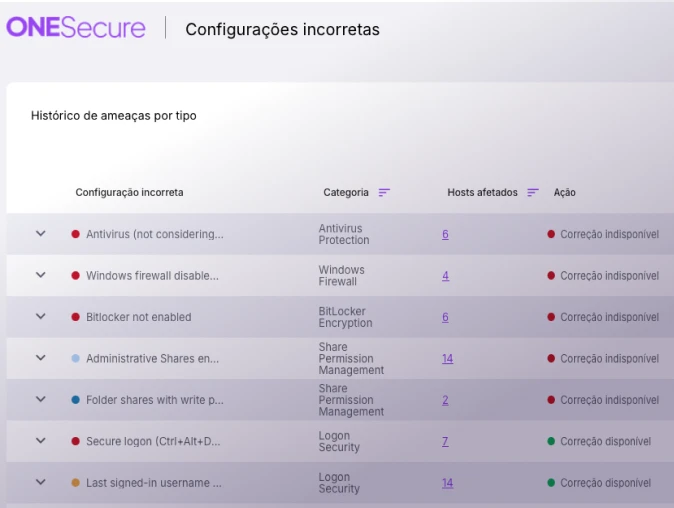This screenshot has height=508, width=674.
Task: Click Correção disponível for Secure logon
Action: pos(605,441)
